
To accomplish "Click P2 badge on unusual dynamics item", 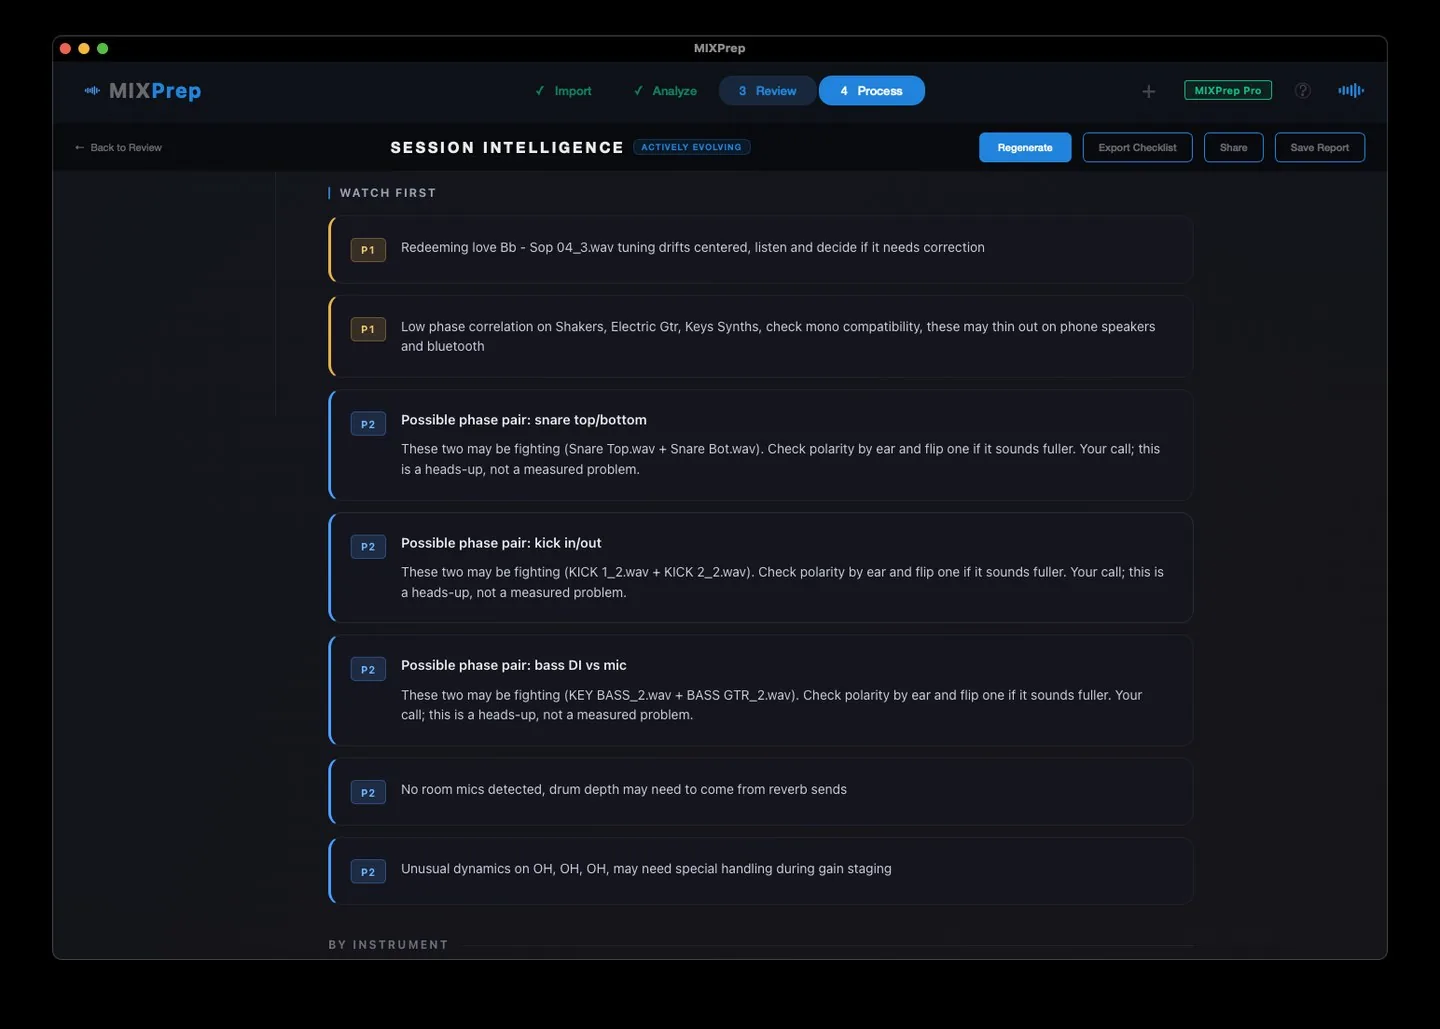I will coord(368,872).
